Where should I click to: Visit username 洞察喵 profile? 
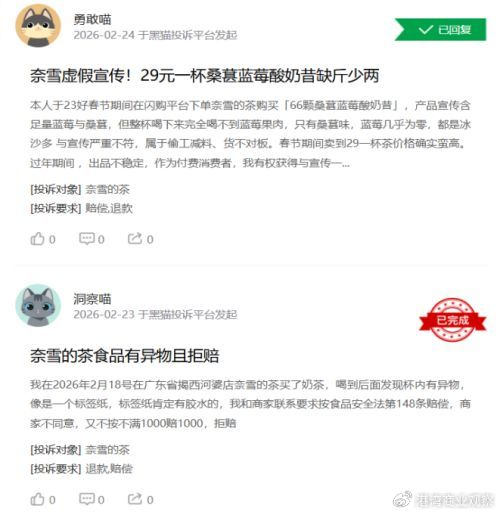coord(92,299)
